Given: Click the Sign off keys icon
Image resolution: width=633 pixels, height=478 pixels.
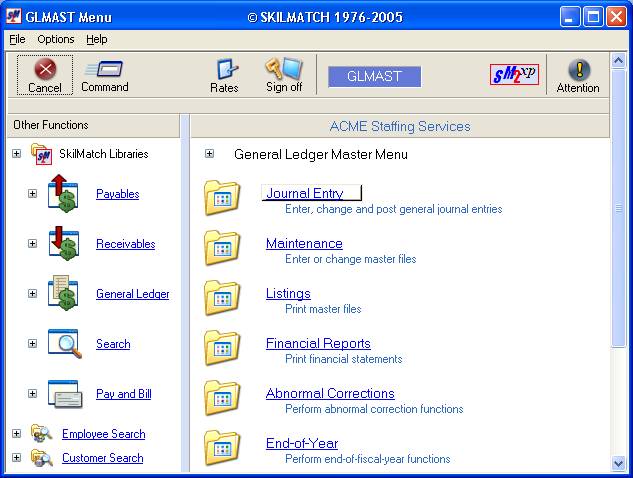Looking at the screenshot, I should [284, 69].
